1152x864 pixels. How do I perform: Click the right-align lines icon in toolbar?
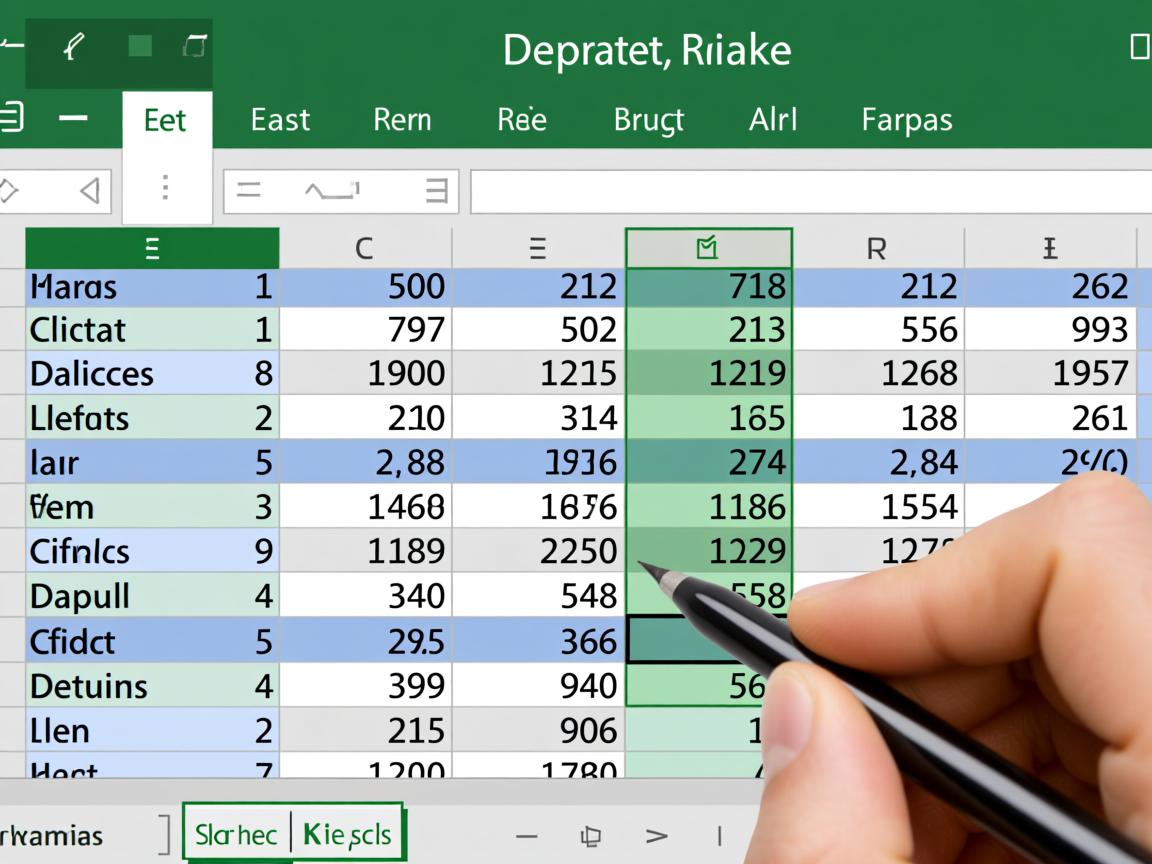pyautogui.click(x=436, y=191)
